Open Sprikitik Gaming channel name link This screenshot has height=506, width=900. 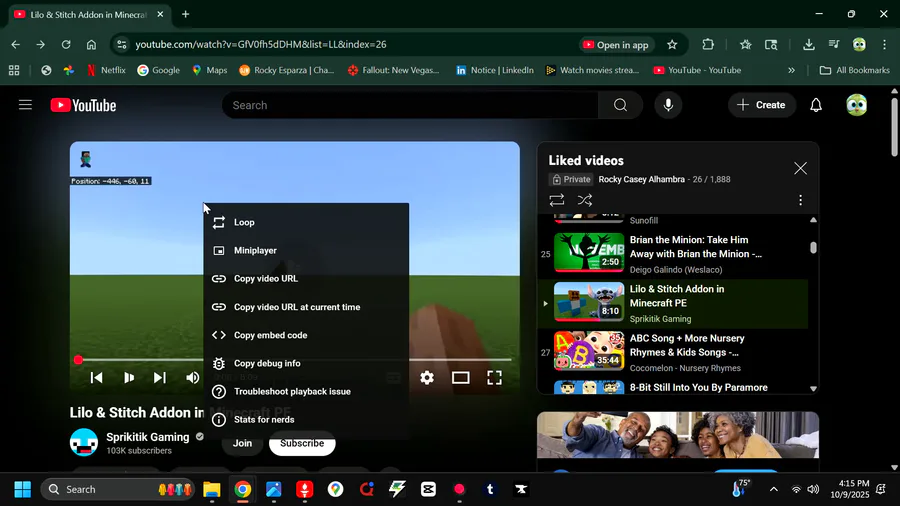148,437
